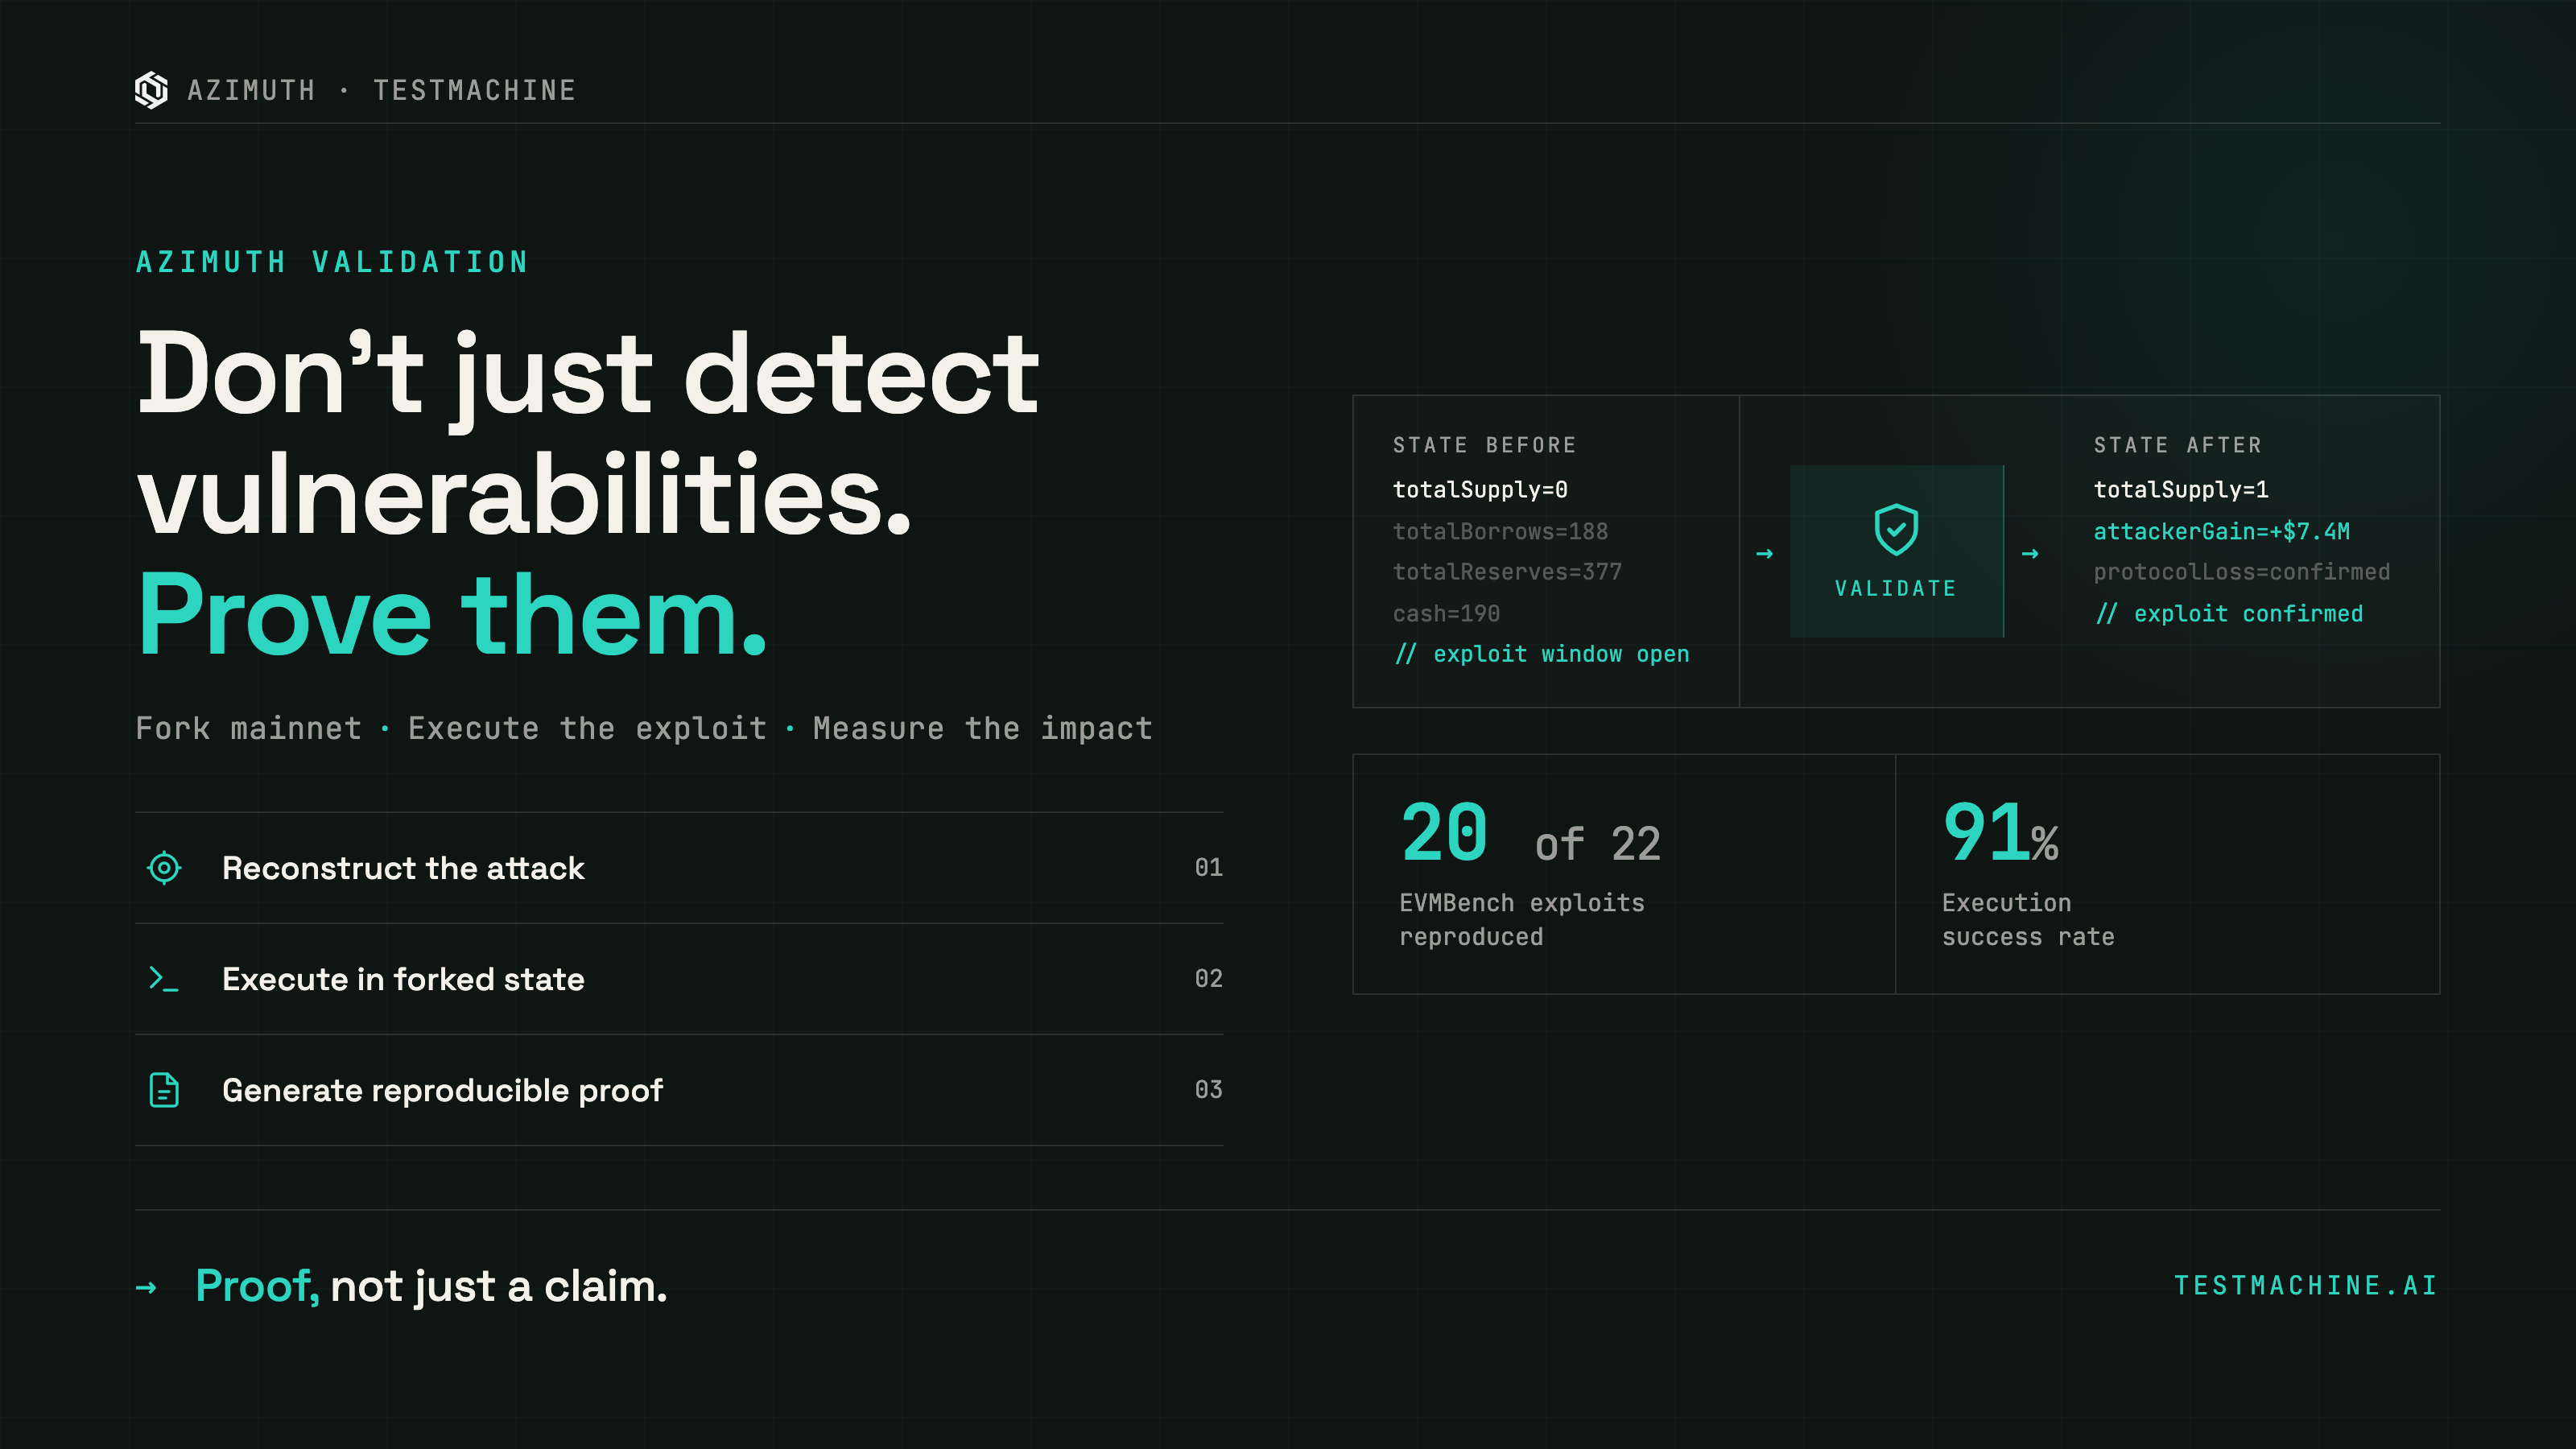Click the // exploit confirmed comment
Screen dimensions: 2576x1449
(x=2229, y=614)
